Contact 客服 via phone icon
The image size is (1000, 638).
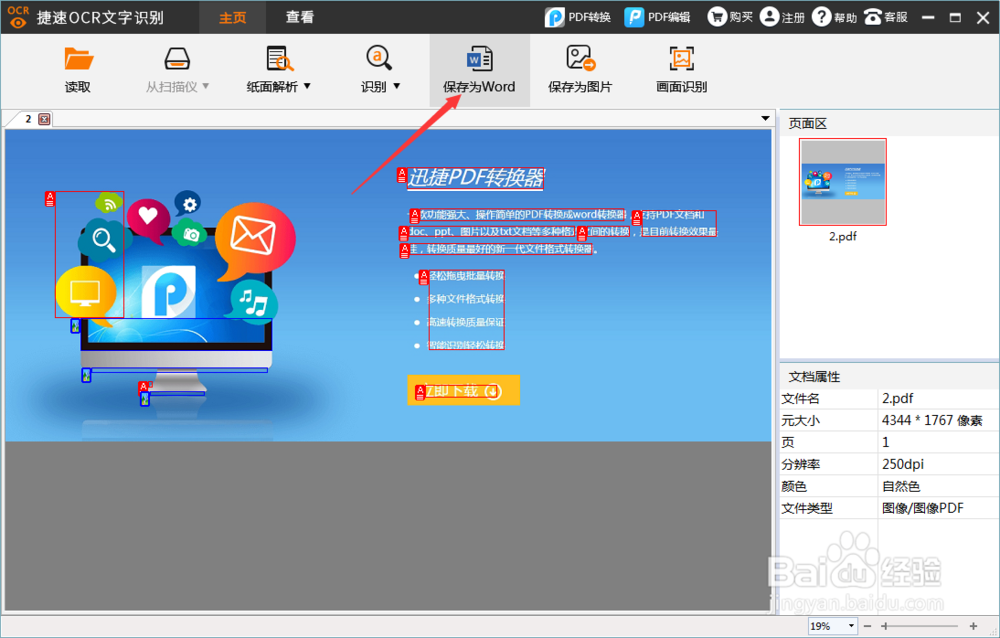coord(872,17)
